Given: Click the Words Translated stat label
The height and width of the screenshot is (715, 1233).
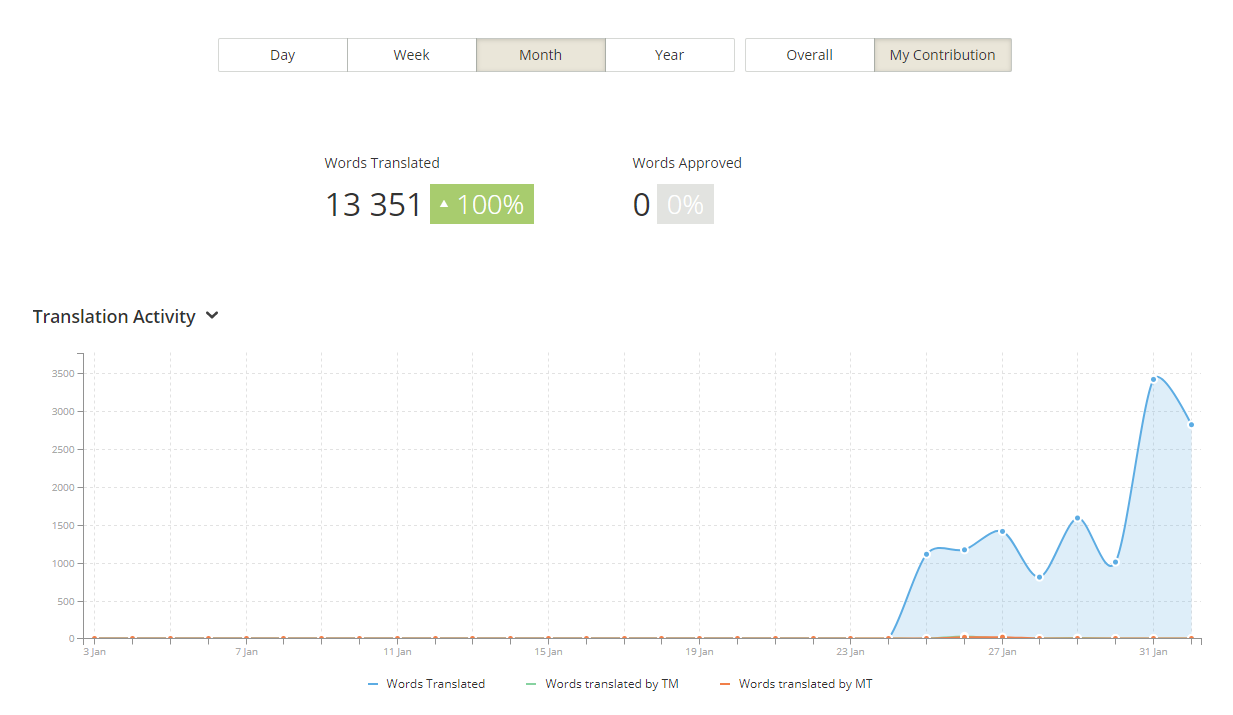Looking at the screenshot, I should click(382, 163).
